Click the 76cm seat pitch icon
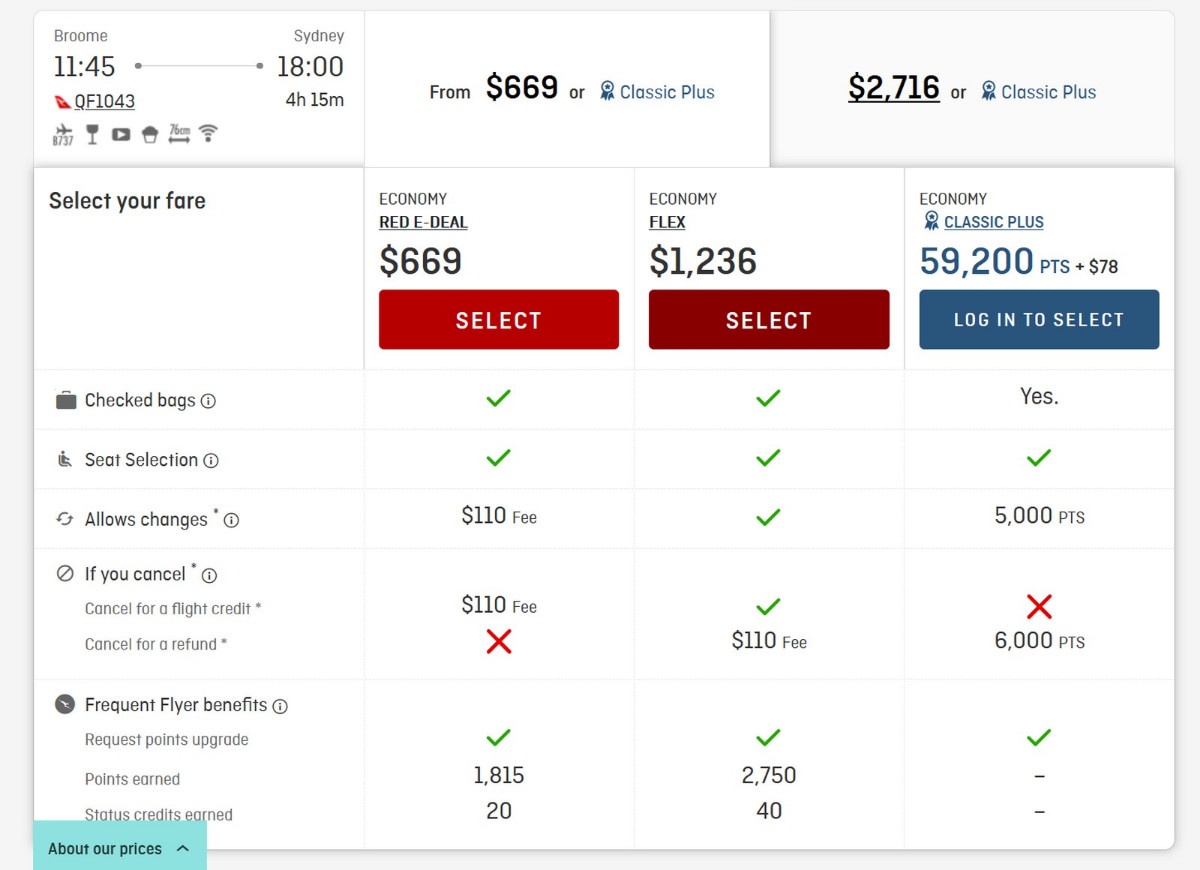Viewport: 1200px width, 870px height. click(179, 134)
